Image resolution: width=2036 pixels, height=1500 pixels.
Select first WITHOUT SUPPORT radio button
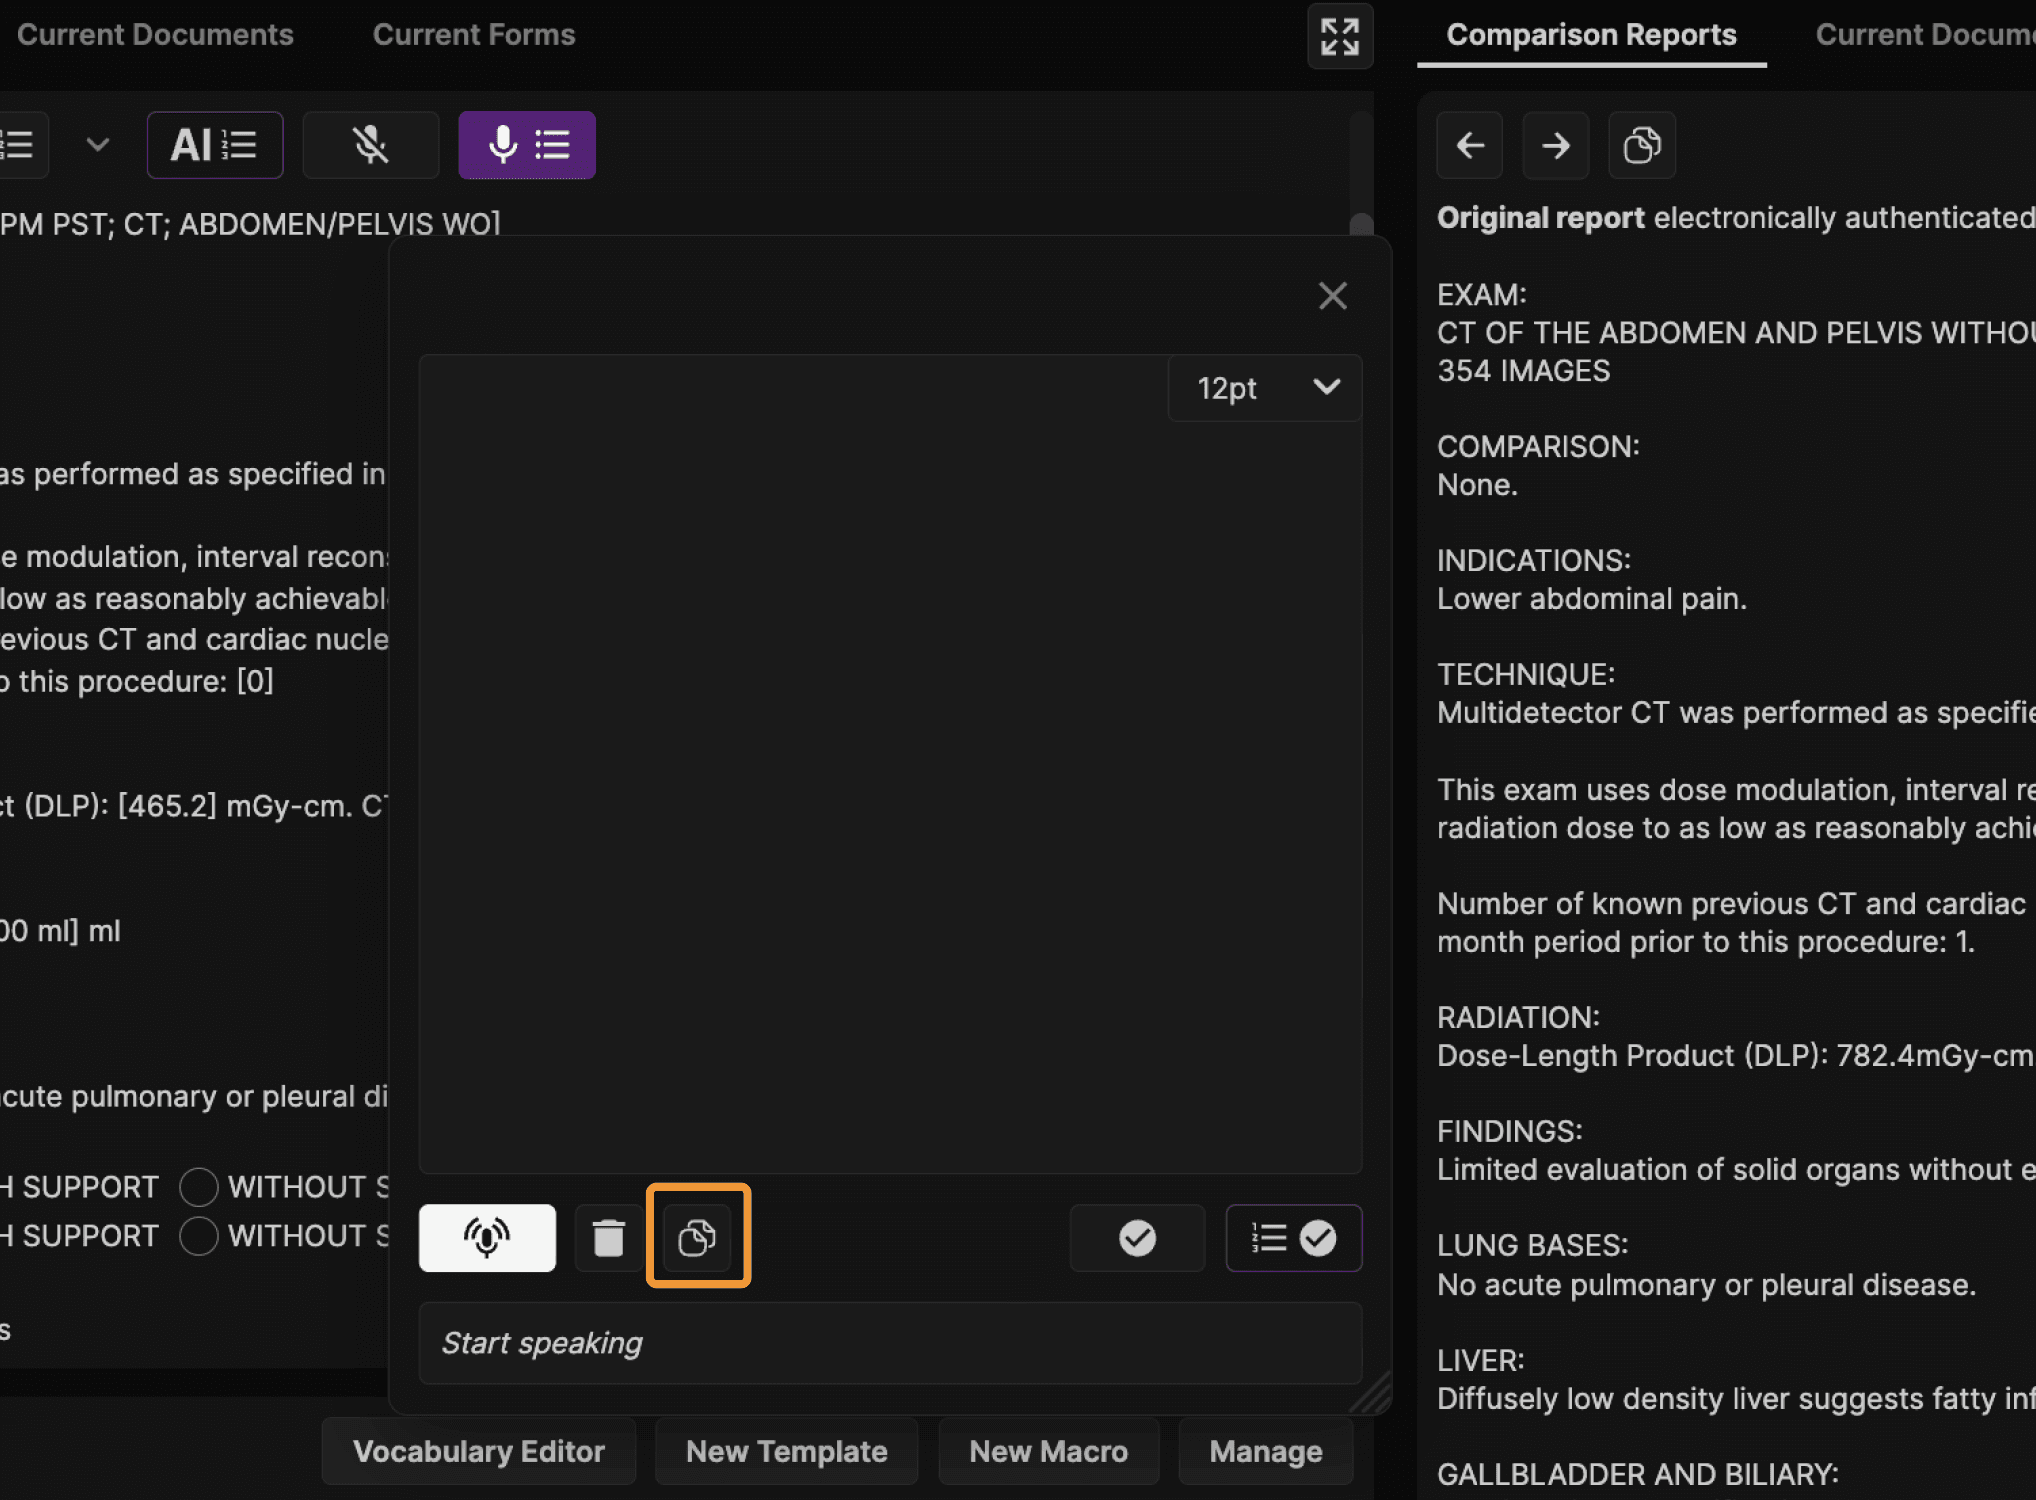tap(199, 1187)
